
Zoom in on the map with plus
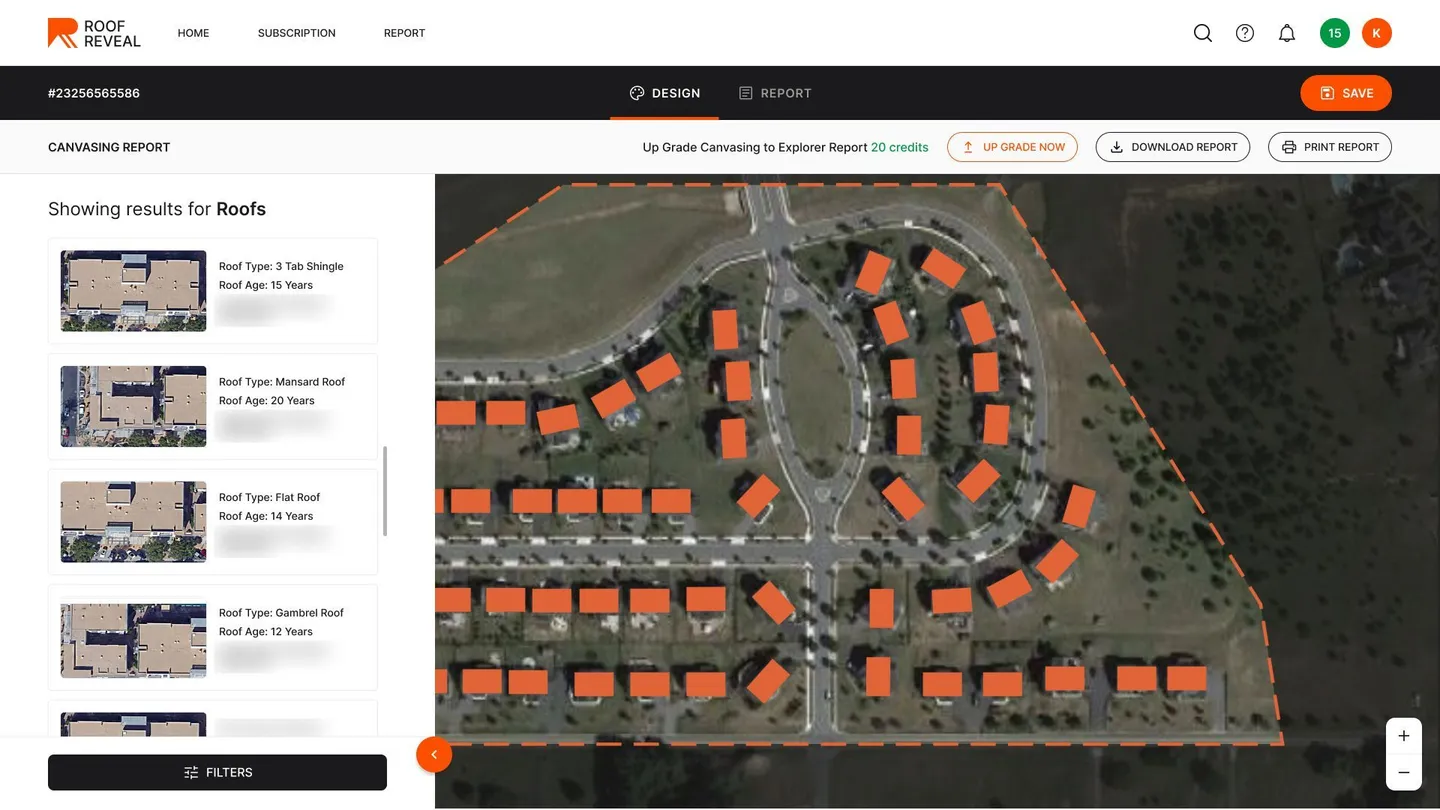(1404, 736)
